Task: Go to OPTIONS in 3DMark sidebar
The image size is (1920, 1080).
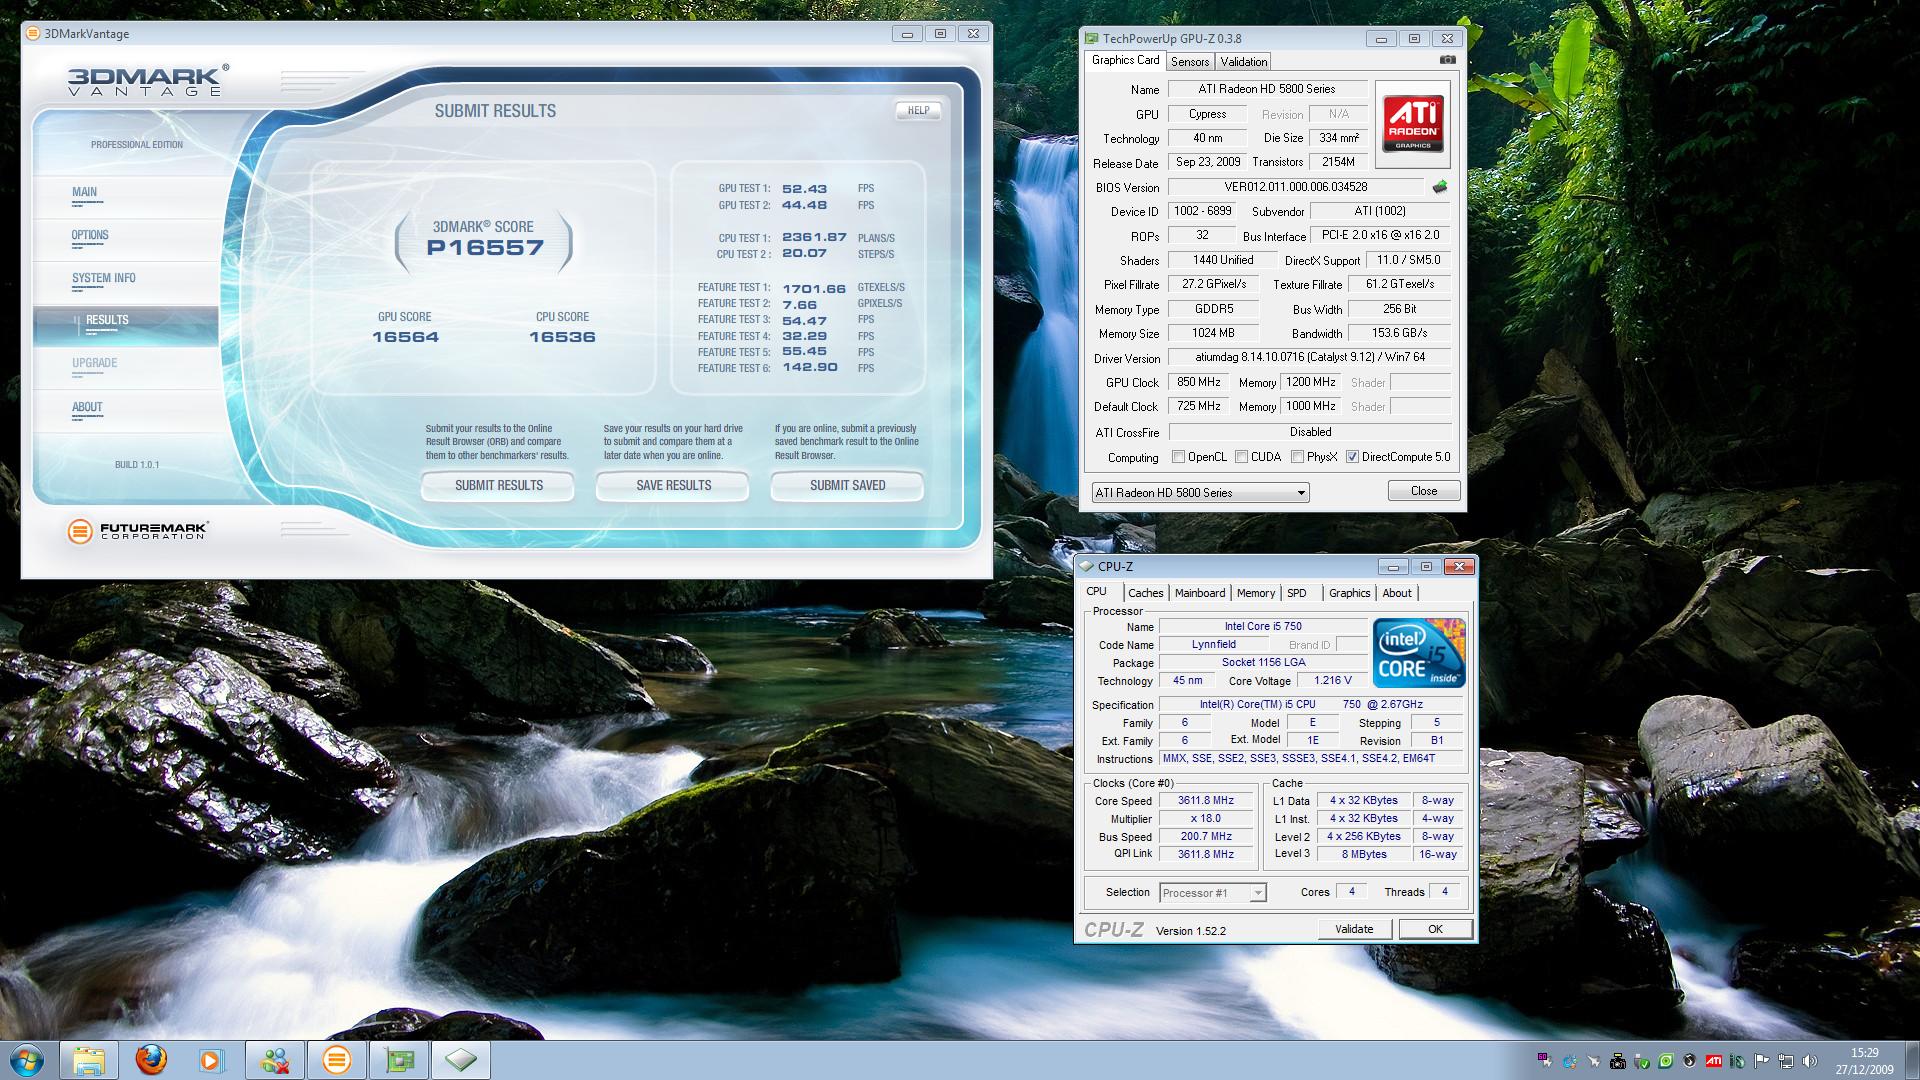Action: 126,240
